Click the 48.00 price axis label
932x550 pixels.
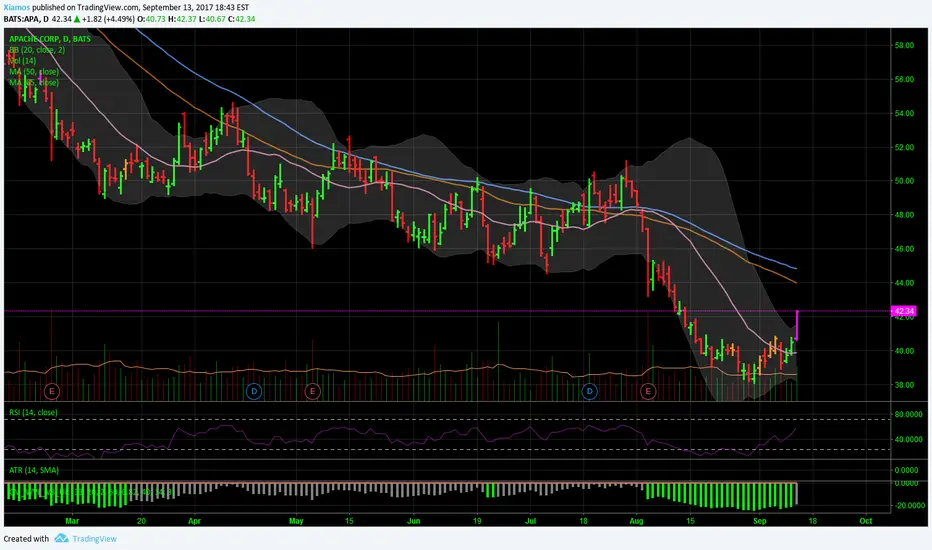coord(904,215)
